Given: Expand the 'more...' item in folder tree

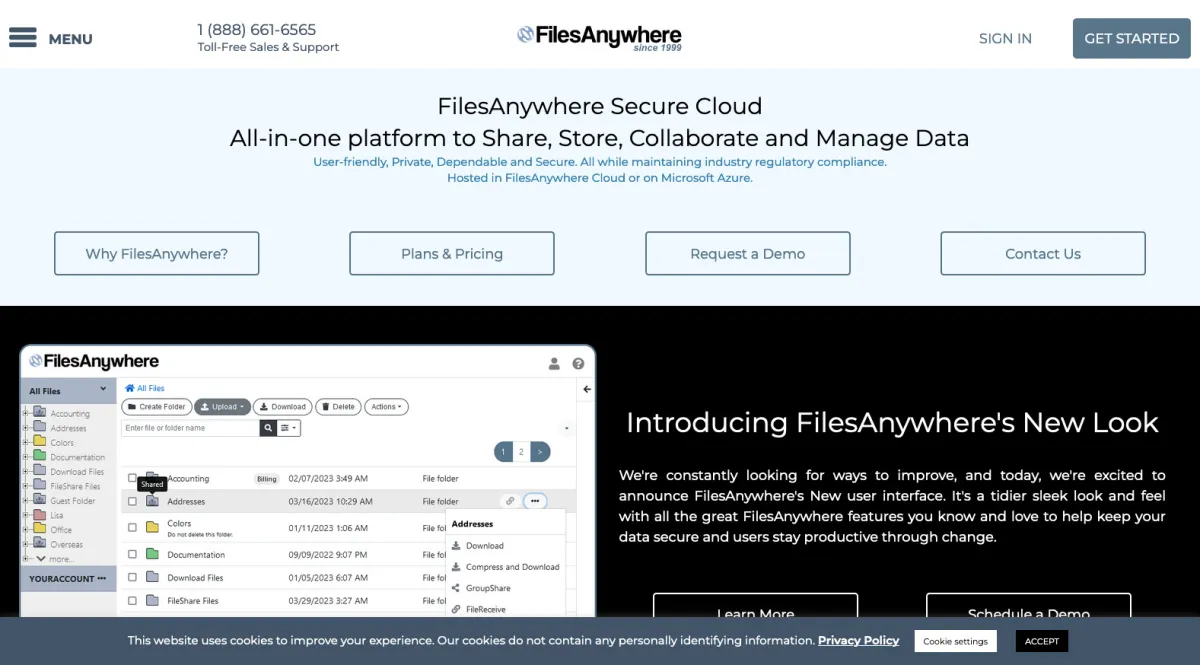Looking at the screenshot, I should (54, 559).
